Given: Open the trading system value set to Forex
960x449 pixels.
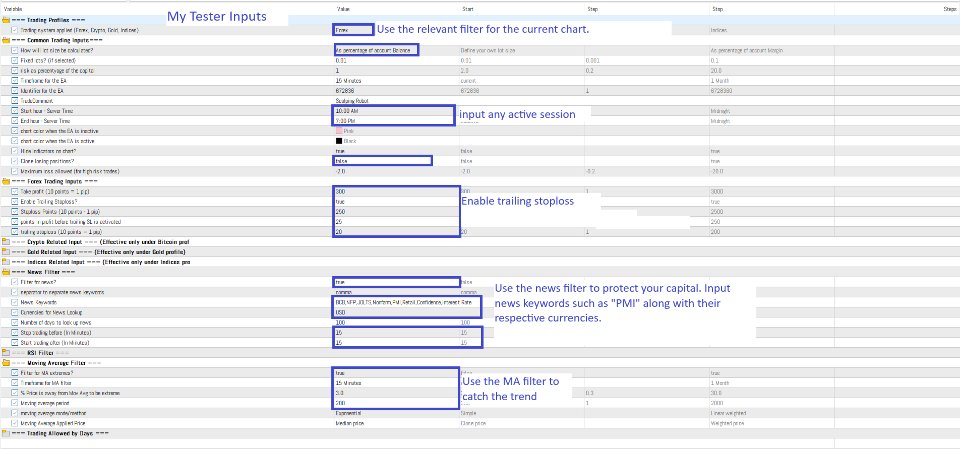Looking at the screenshot, I should tap(353, 30).
